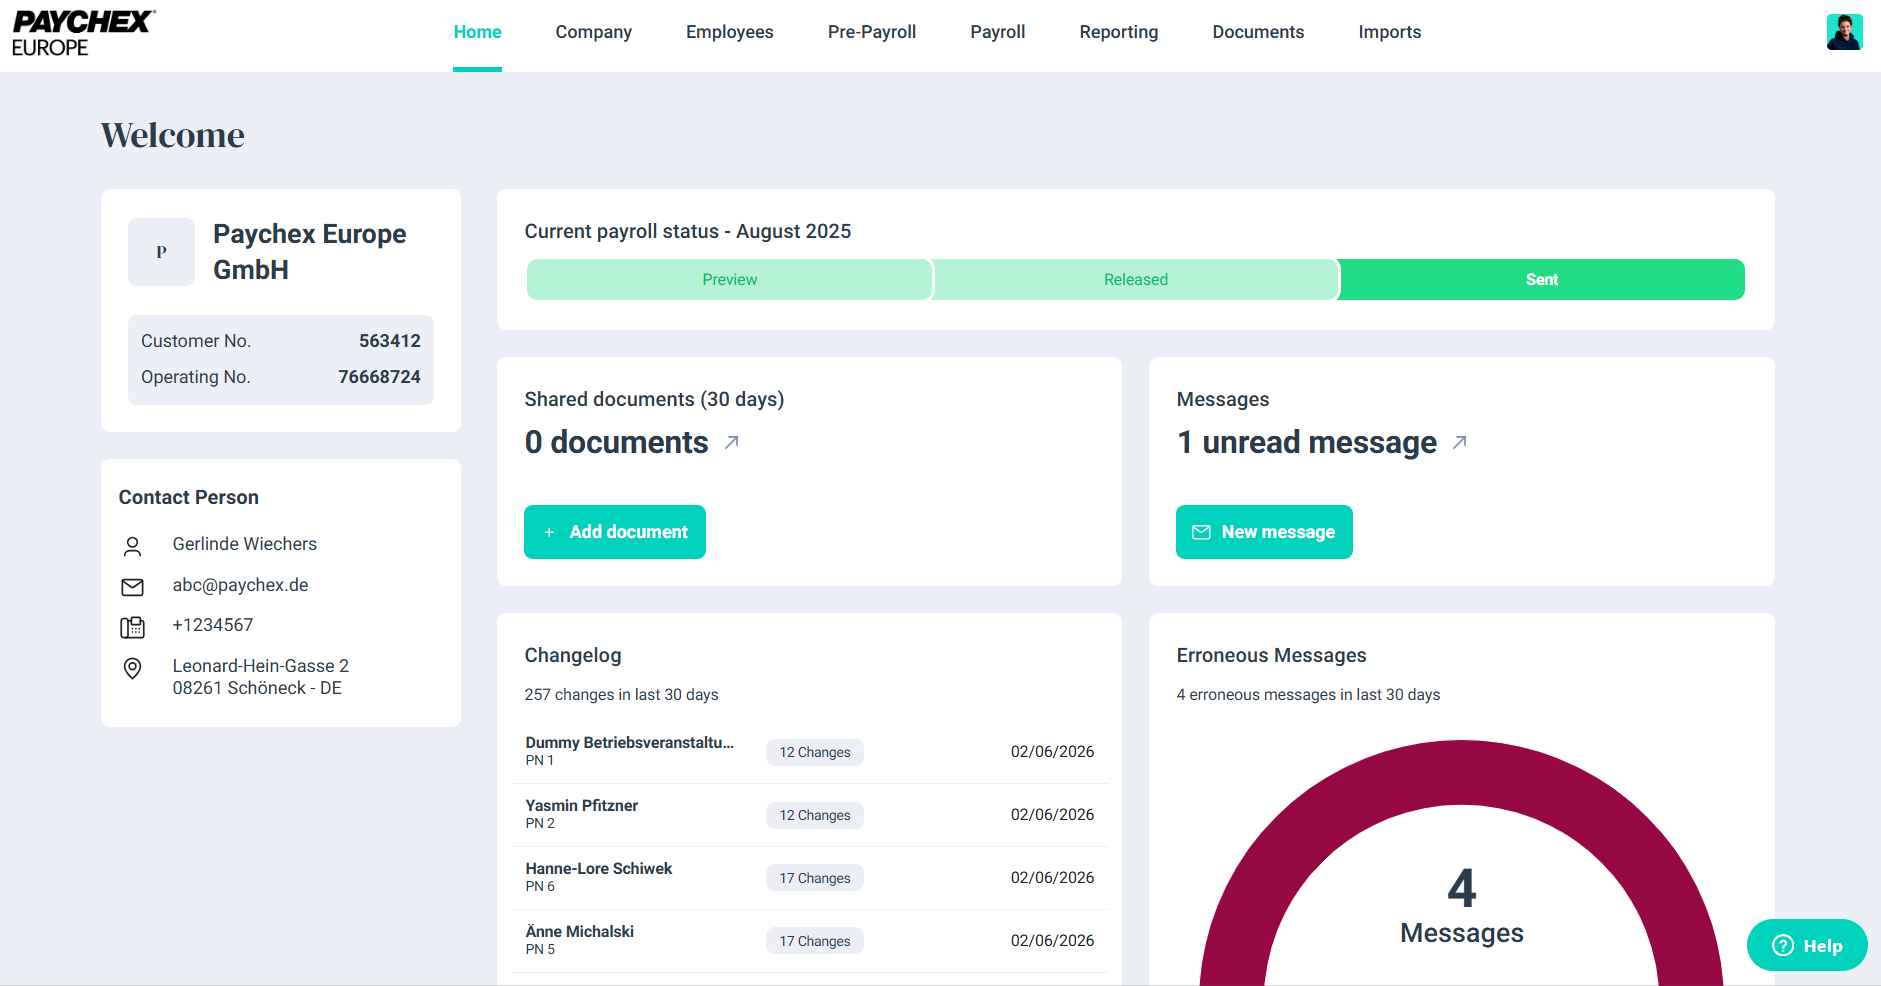
Task: Open the user profile avatar
Action: click(1843, 32)
